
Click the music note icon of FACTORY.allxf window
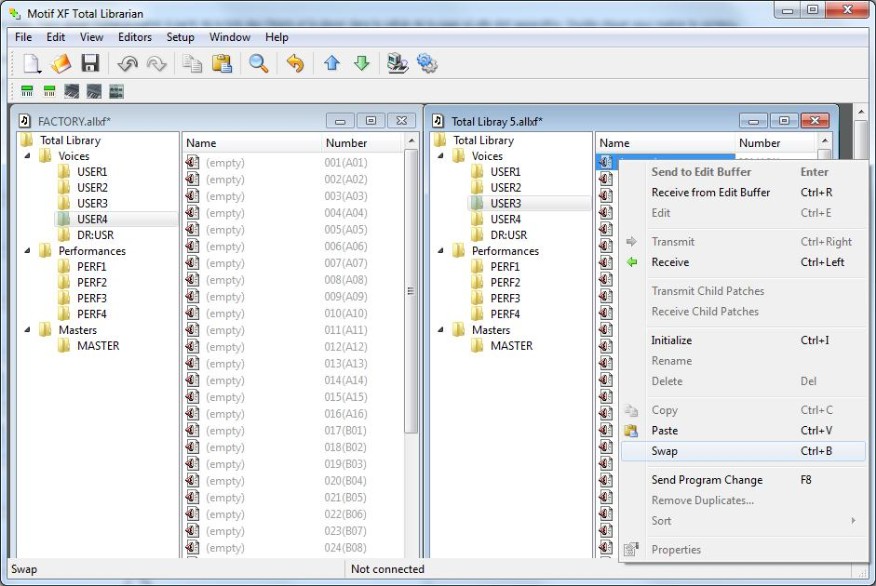click(x=25, y=121)
